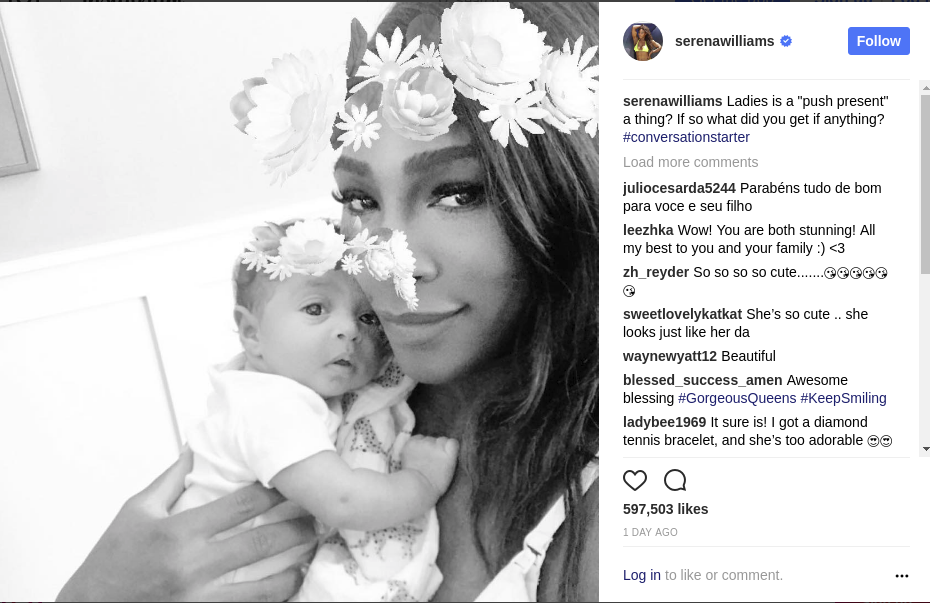
Task: Open the profile picture avatar
Action: 643,42
